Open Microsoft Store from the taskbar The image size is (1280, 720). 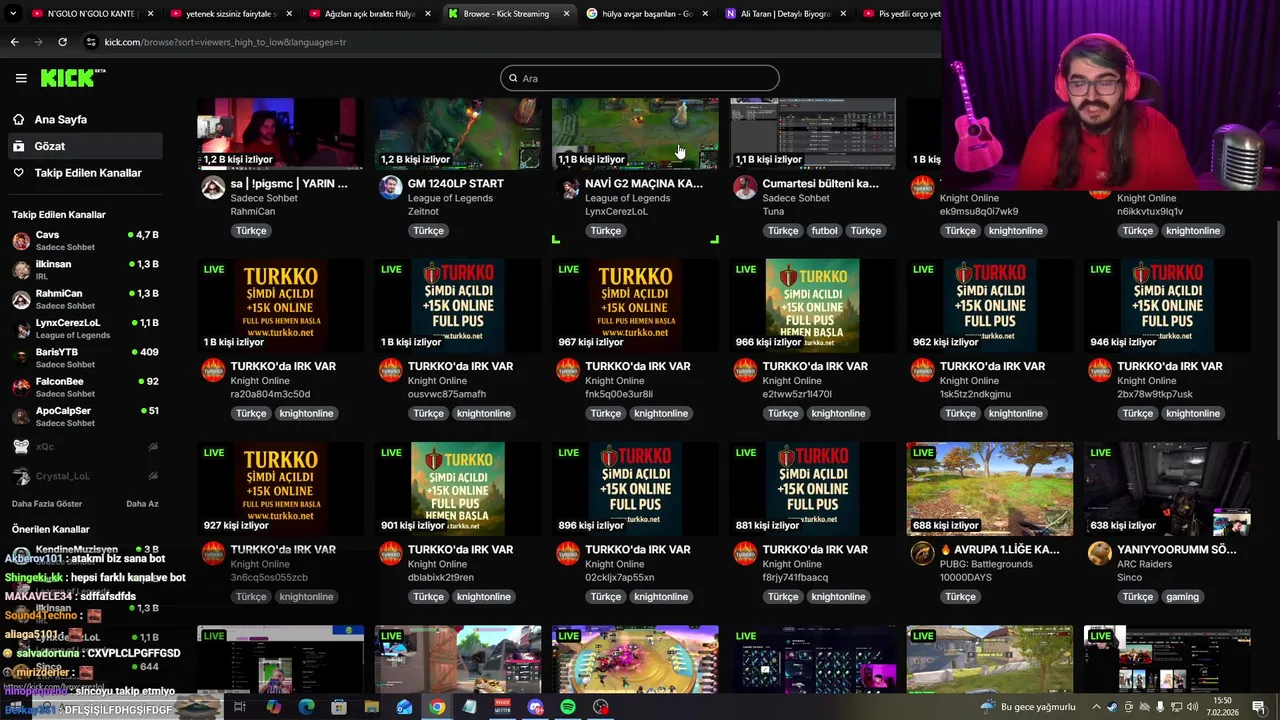pyautogui.click(x=339, y=707)
